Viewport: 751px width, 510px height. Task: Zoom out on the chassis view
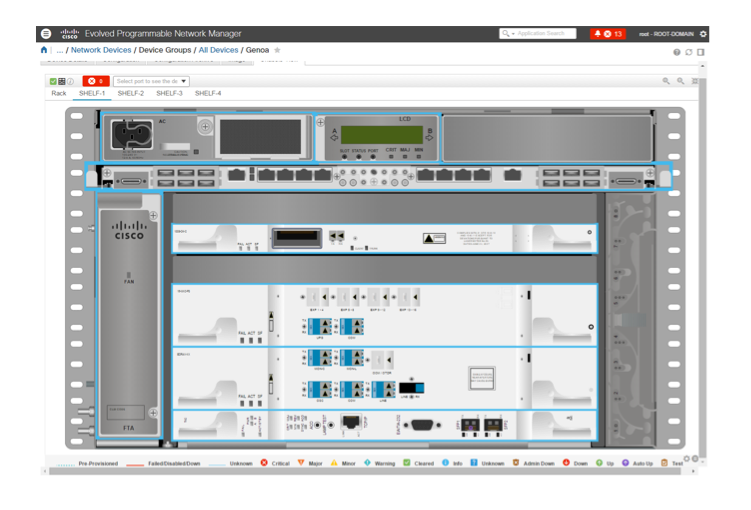[680, 81]
